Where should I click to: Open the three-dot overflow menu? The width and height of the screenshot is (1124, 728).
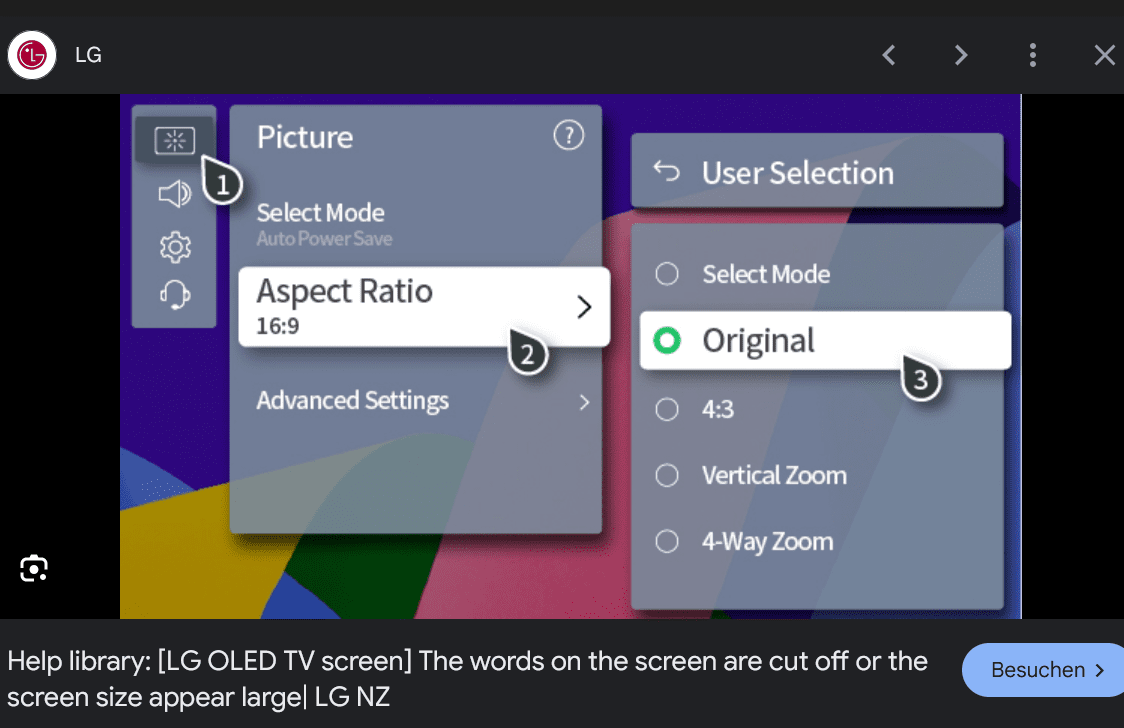coord(1033,55)
